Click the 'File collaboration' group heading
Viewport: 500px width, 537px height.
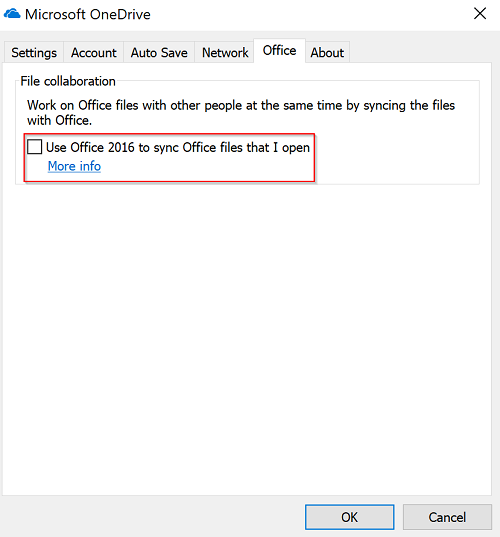point(68,81)
